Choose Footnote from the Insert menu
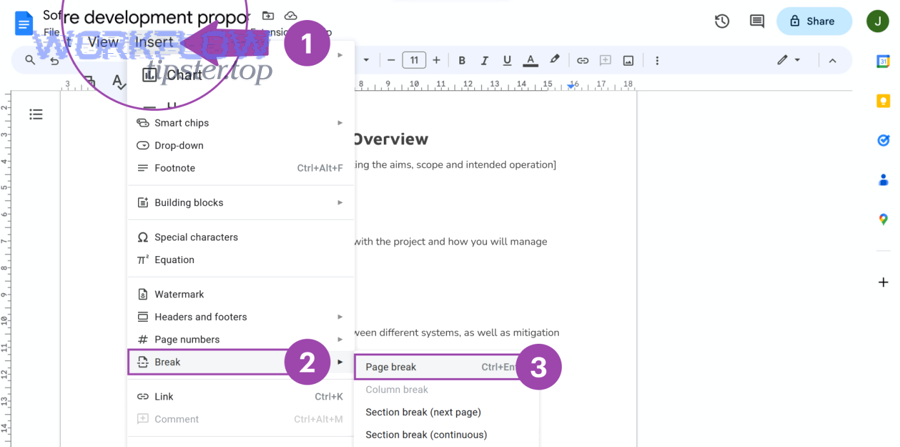 point(240,168)
